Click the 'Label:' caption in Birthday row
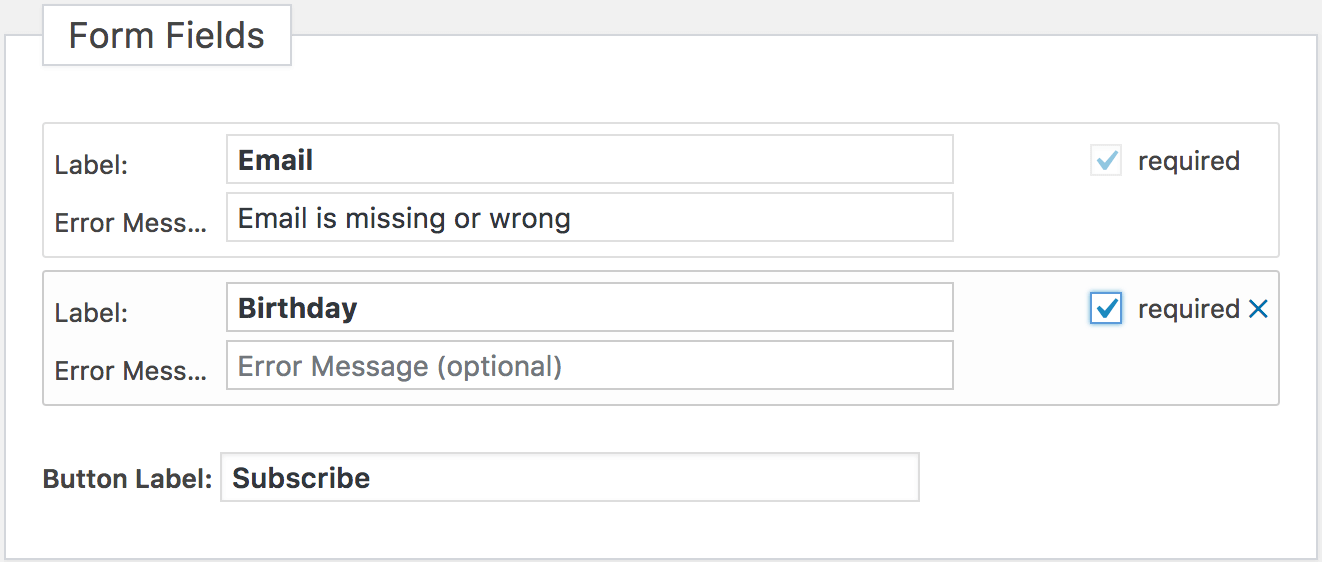This screenshot has height=562, width=1322. coord(91,313)
